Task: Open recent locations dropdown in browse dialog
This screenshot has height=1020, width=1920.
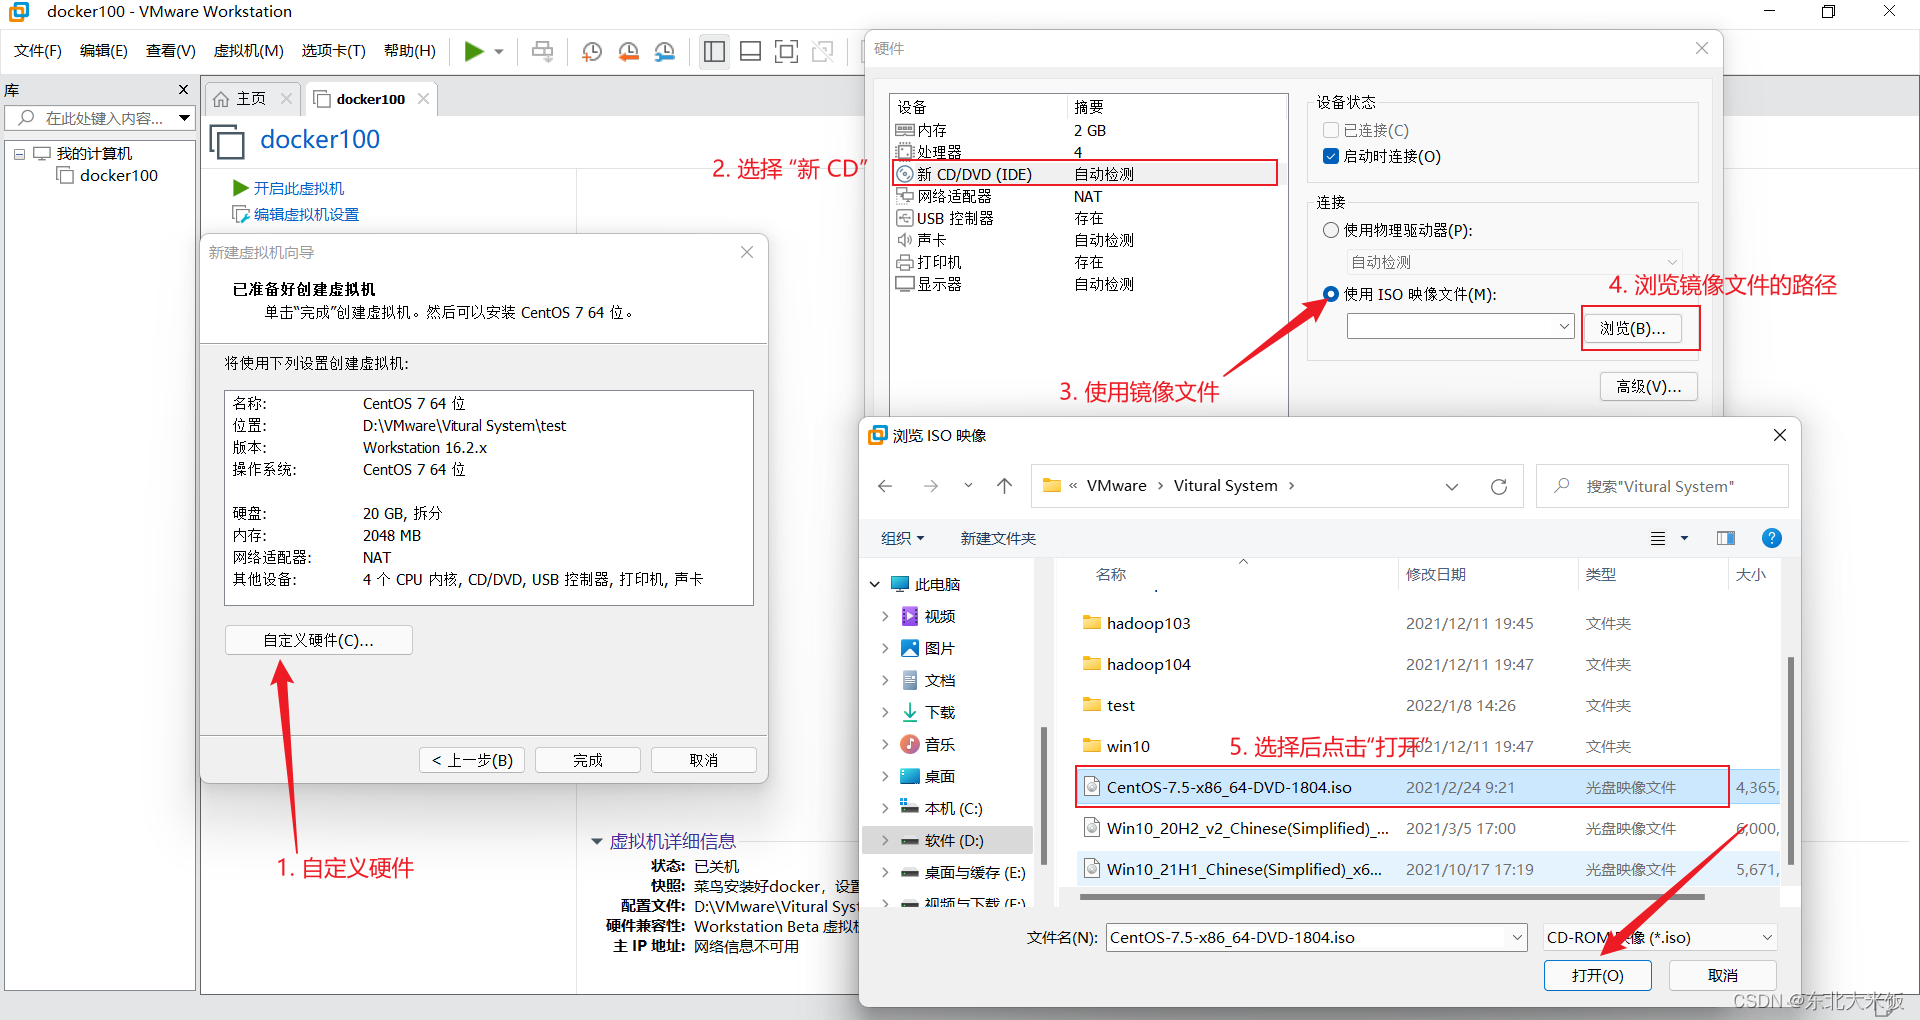Action: [968, 486]
